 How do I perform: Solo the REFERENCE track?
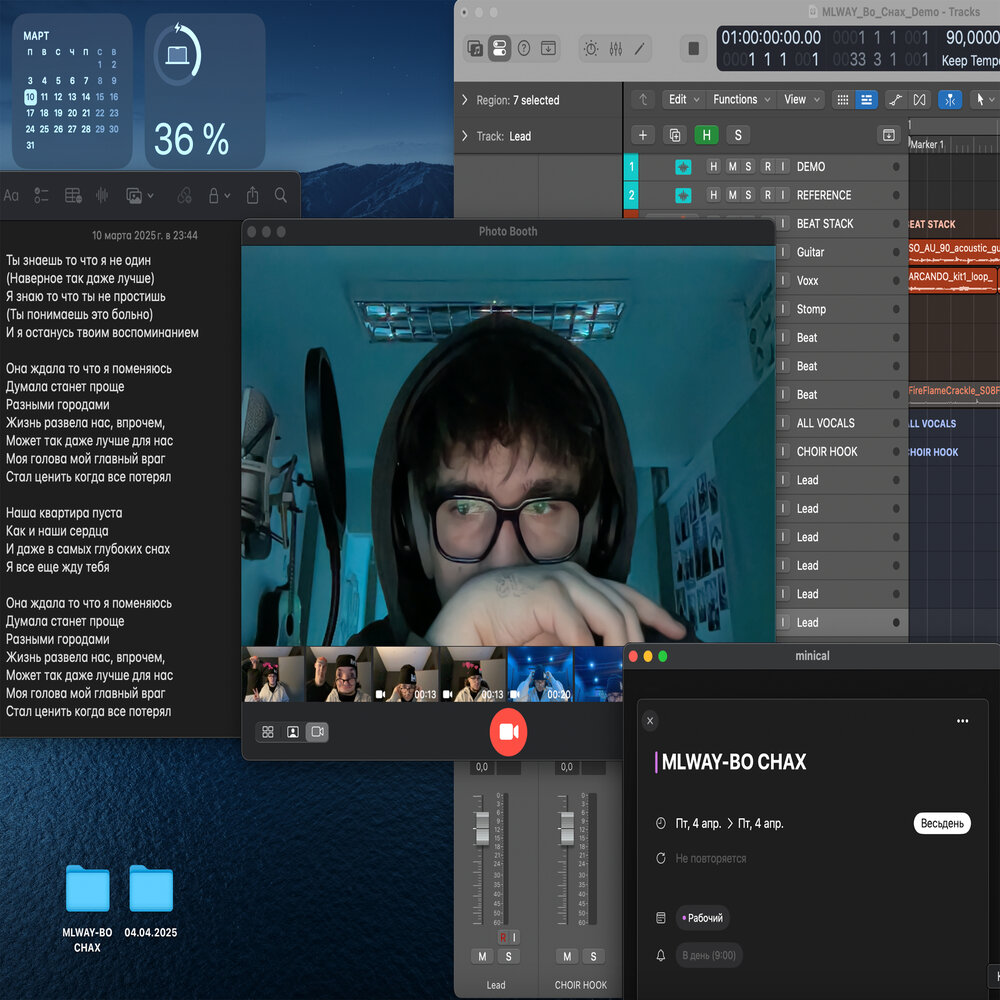coord(748,195)
